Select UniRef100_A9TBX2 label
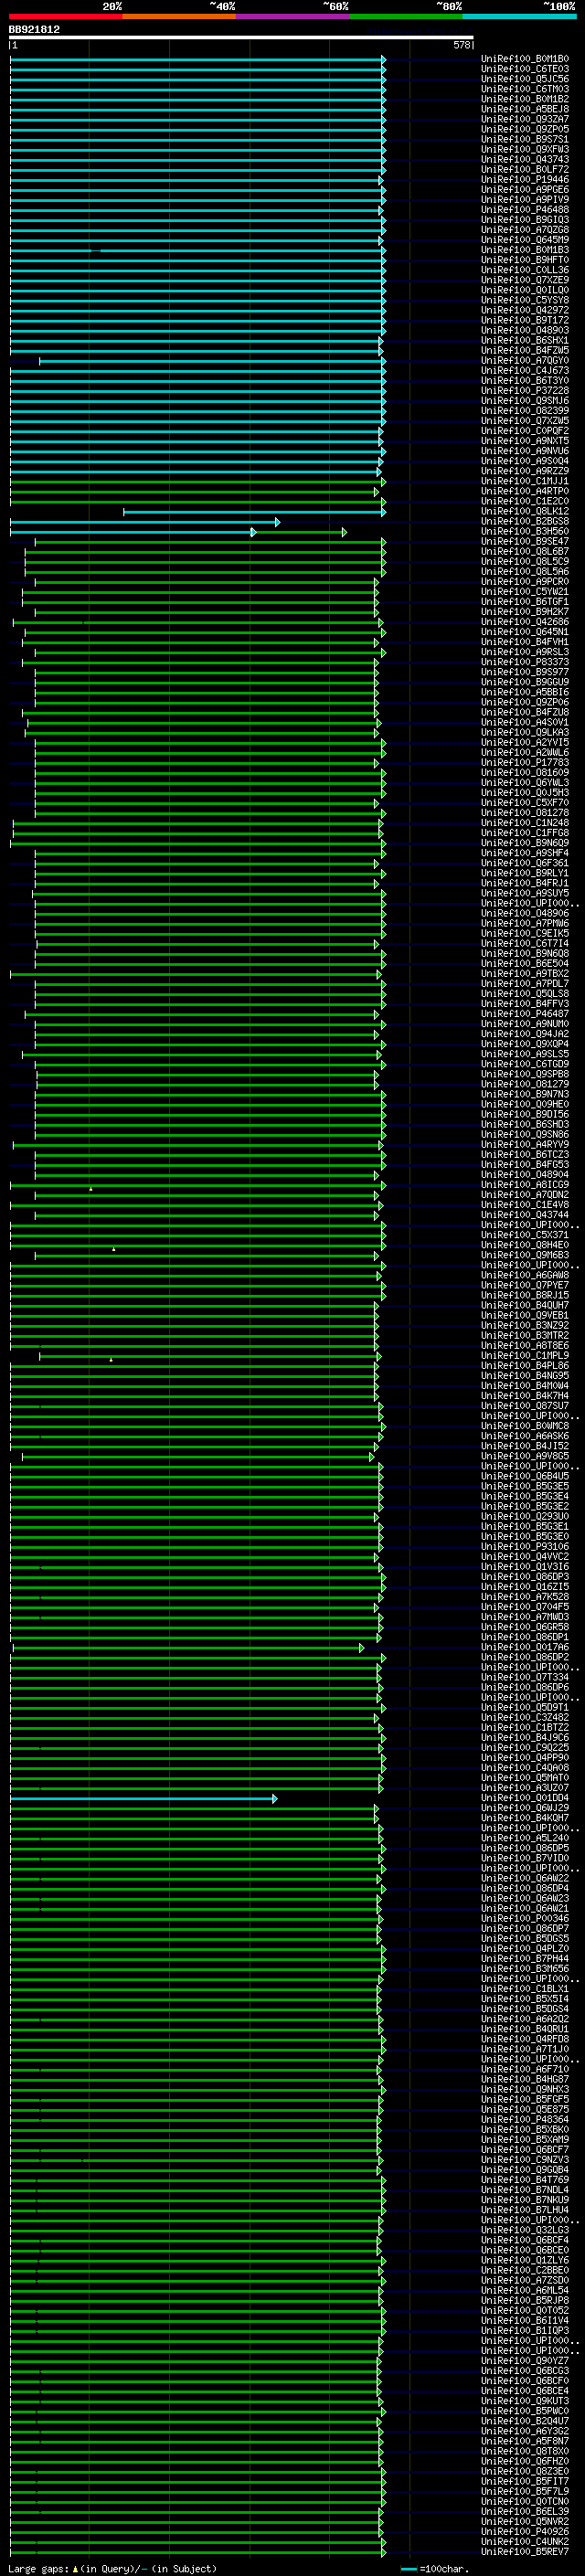 click(525, 974)
